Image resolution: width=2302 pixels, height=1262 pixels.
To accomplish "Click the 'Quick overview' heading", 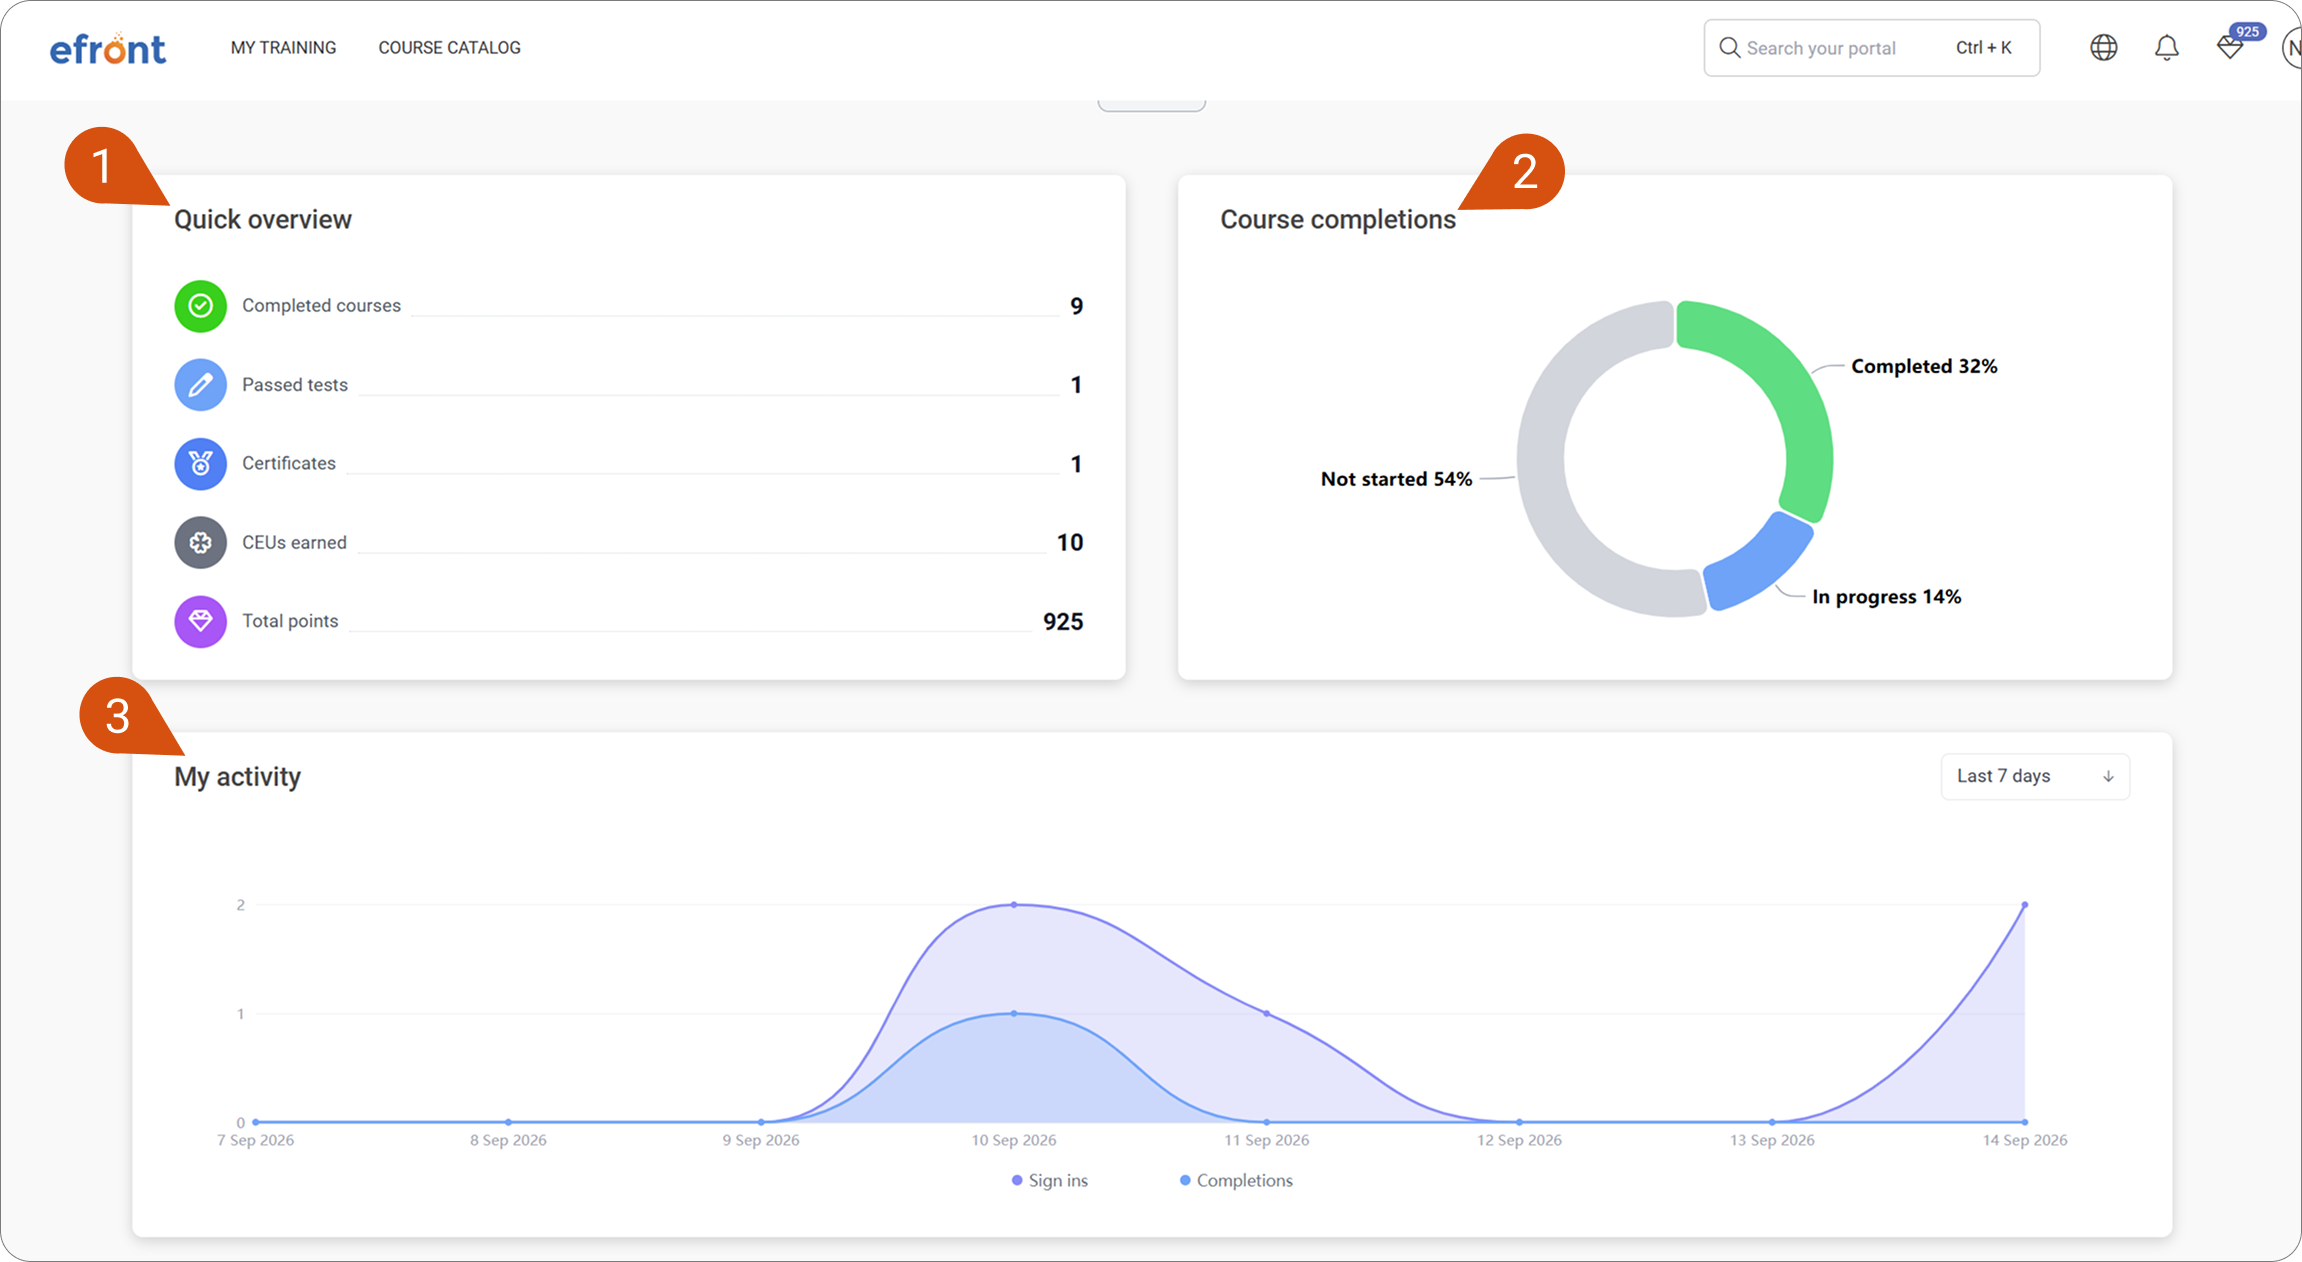I will [263, 220].
